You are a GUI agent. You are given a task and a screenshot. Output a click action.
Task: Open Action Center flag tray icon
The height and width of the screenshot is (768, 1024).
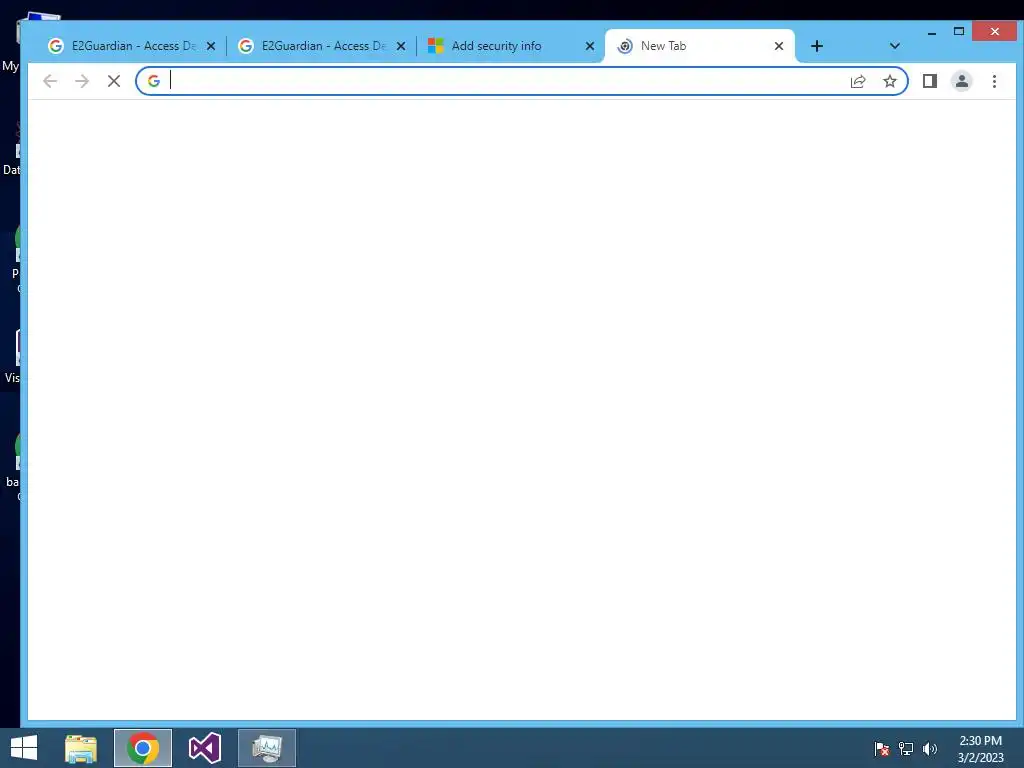[x=882, y=749]
